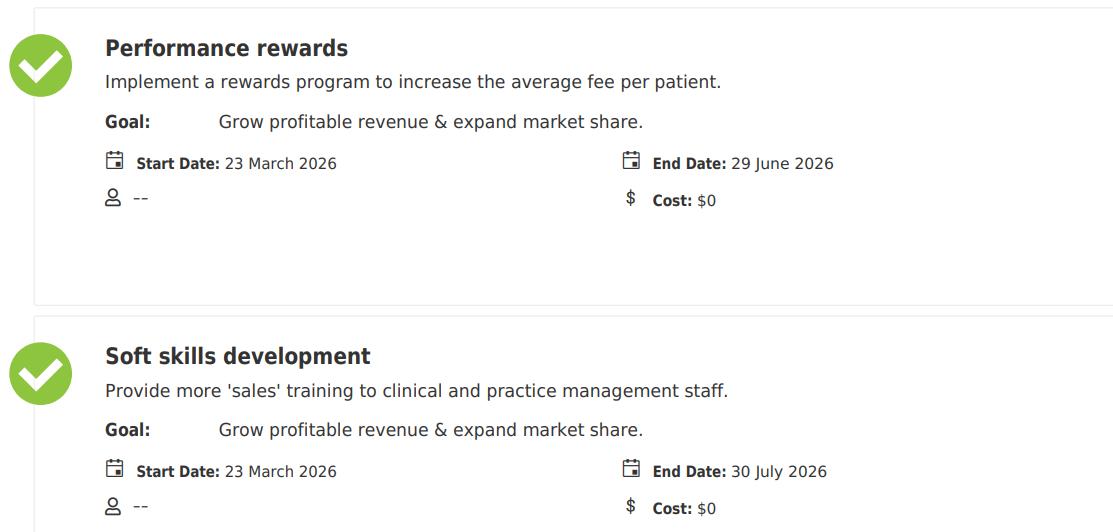Screen dimensions: 1113x532
Task: Click the Performance rewards $0 cost value
Action: click(706, 201)
